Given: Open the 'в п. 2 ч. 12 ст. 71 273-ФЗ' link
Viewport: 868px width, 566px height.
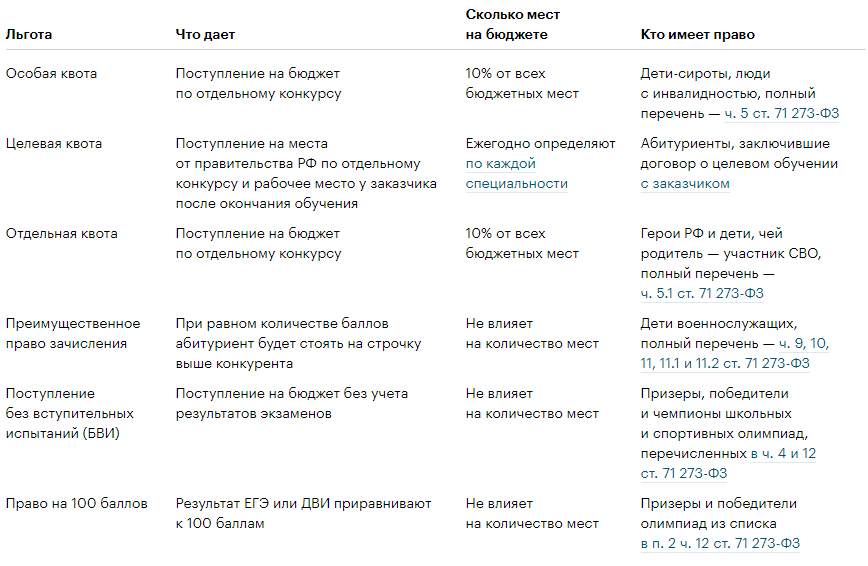Looking at the screenshot, I should coord(720,543).
